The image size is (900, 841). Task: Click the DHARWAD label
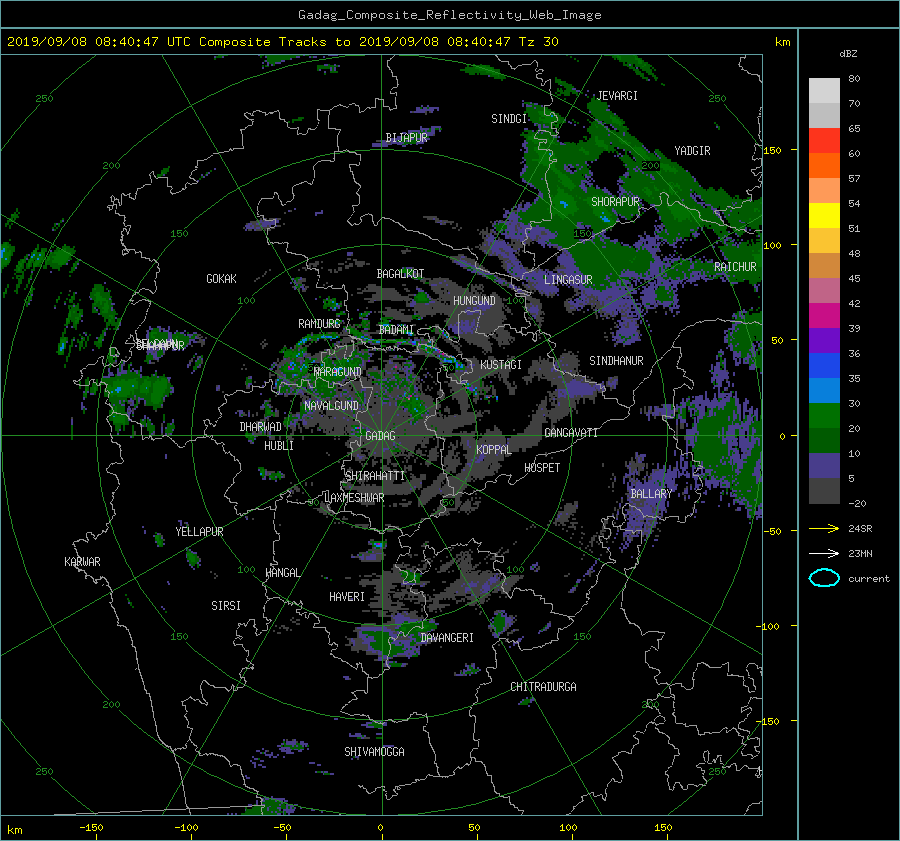click(x=261, y=427)
